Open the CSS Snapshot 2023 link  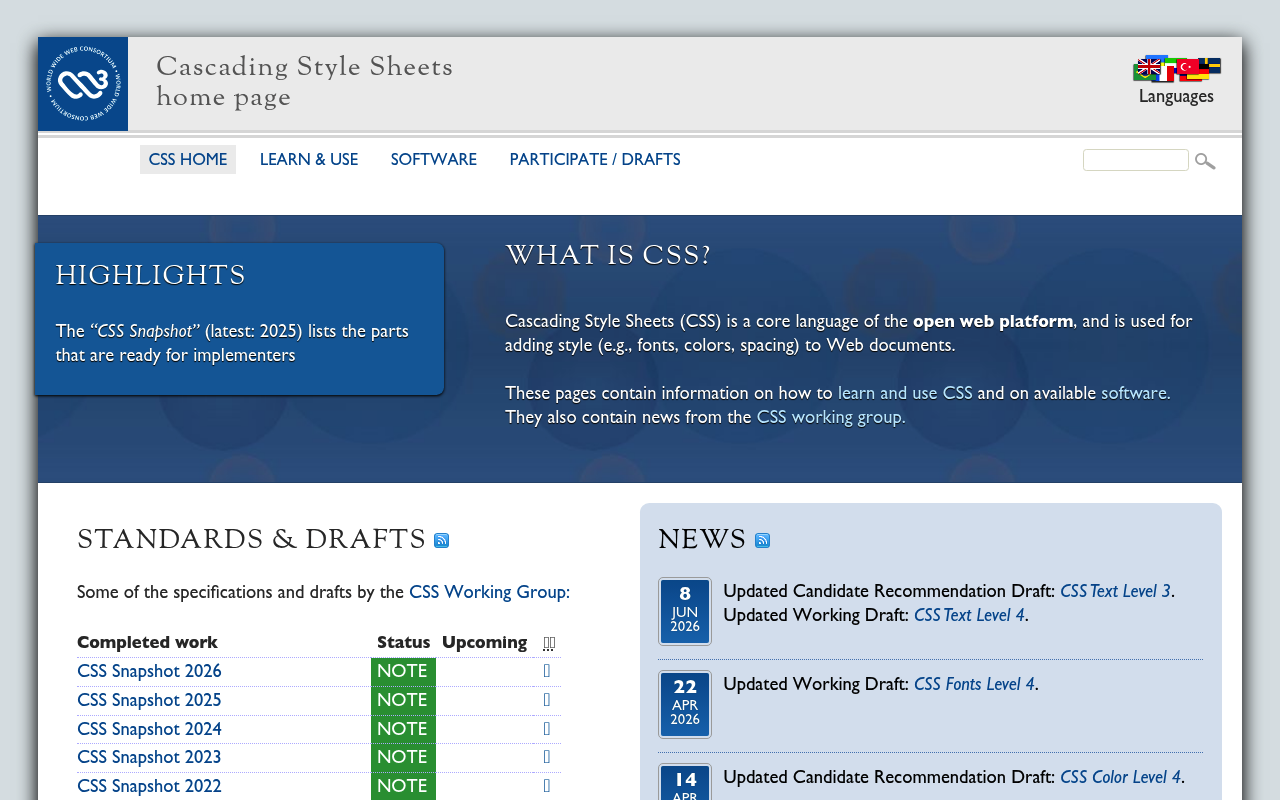pyautogui.click(x=149, y=757)
